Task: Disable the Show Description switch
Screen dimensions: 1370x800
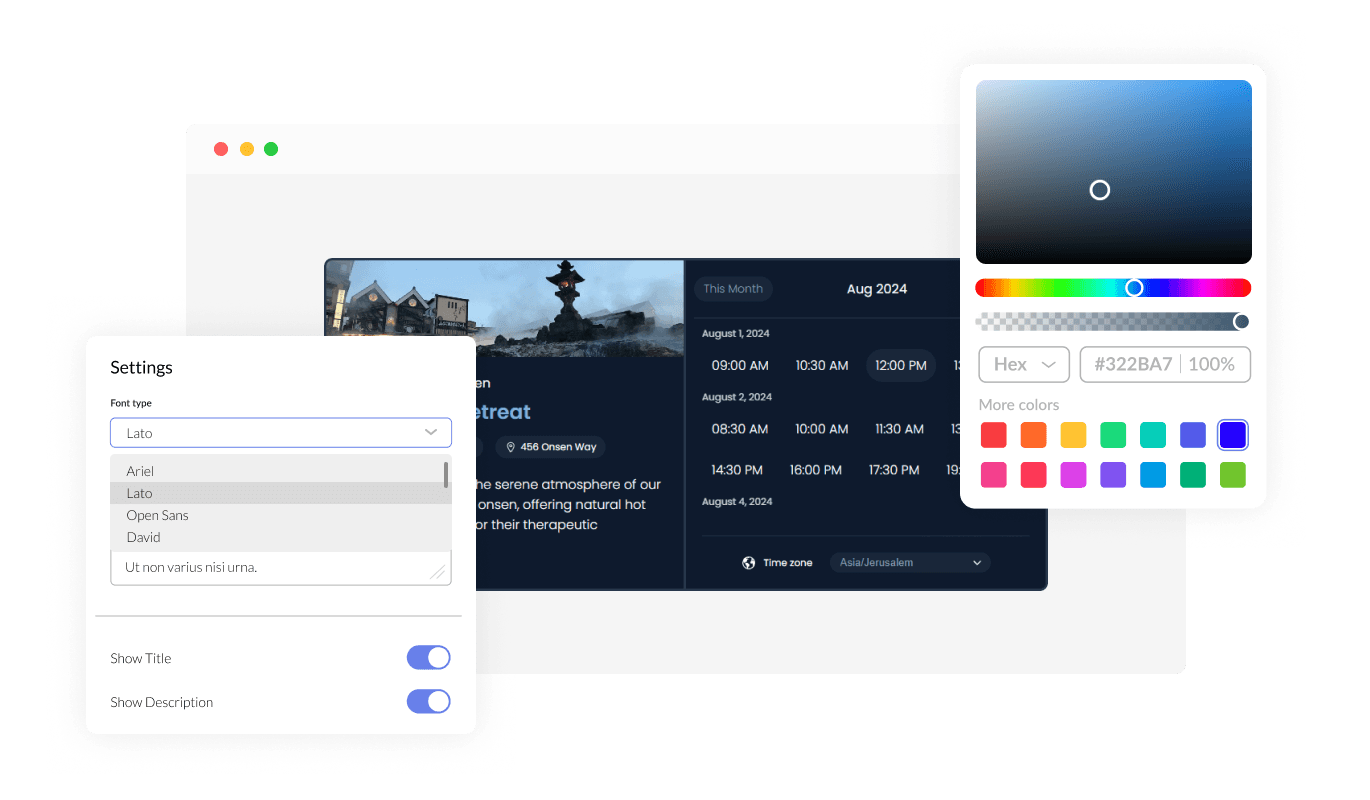Action: (428, 702)
